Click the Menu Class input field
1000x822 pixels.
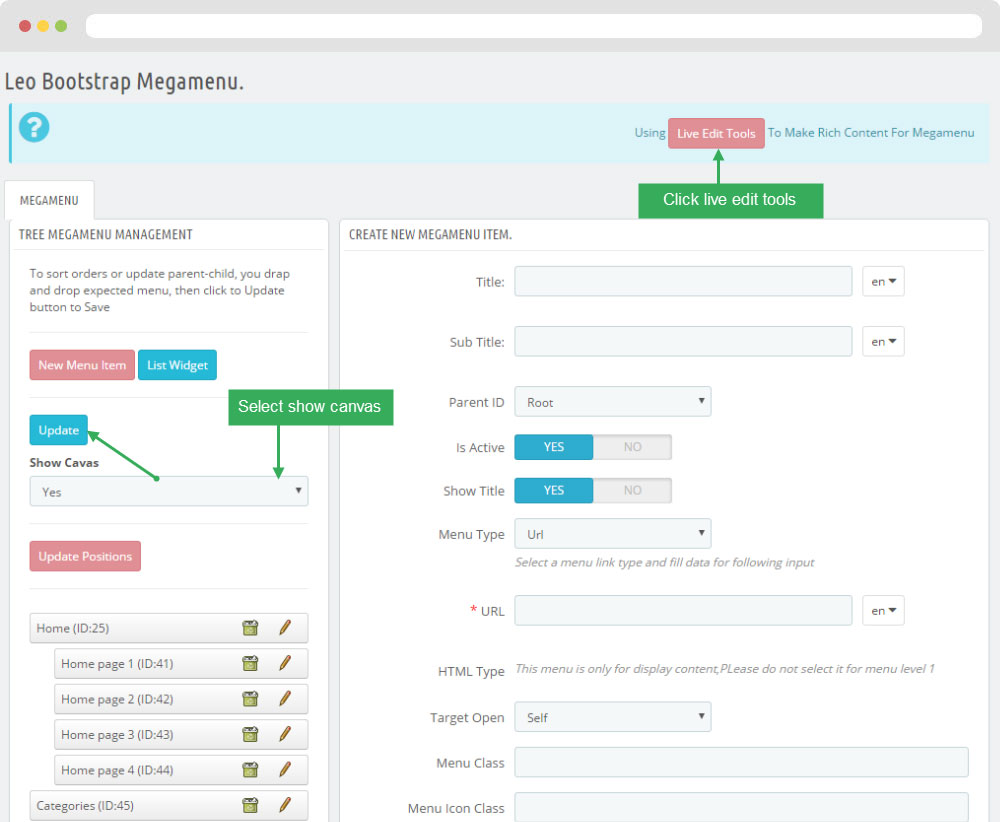[741, 762]
